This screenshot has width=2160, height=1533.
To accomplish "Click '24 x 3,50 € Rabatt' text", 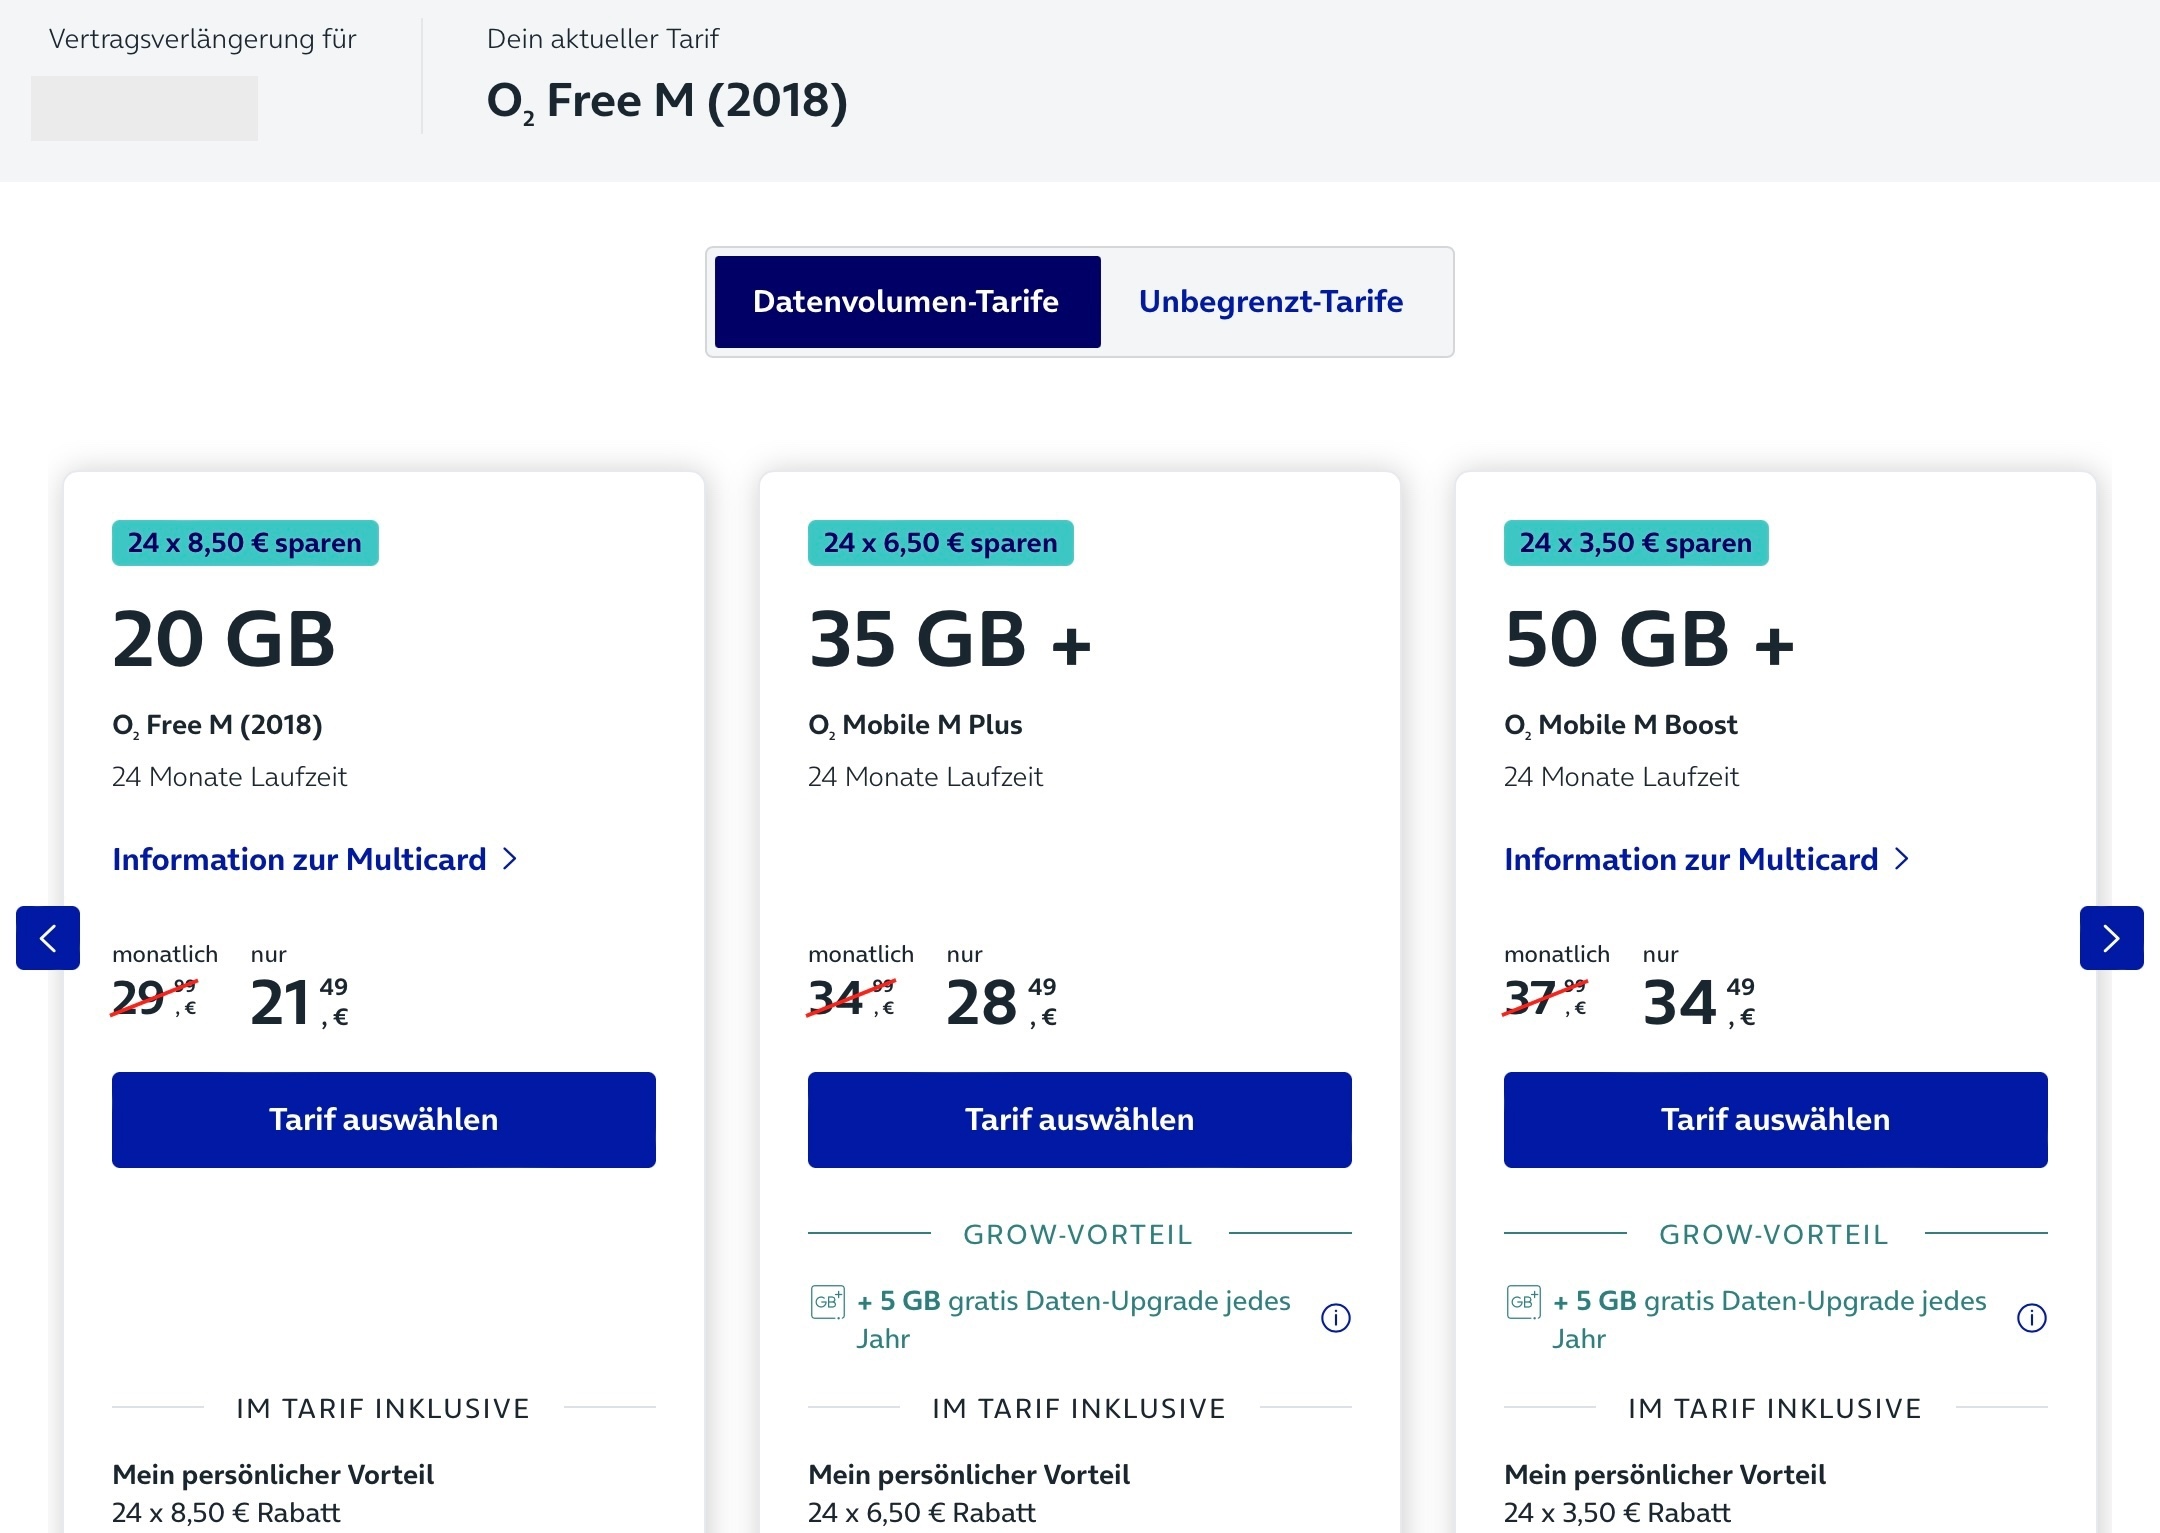I will [1617, 1512].
